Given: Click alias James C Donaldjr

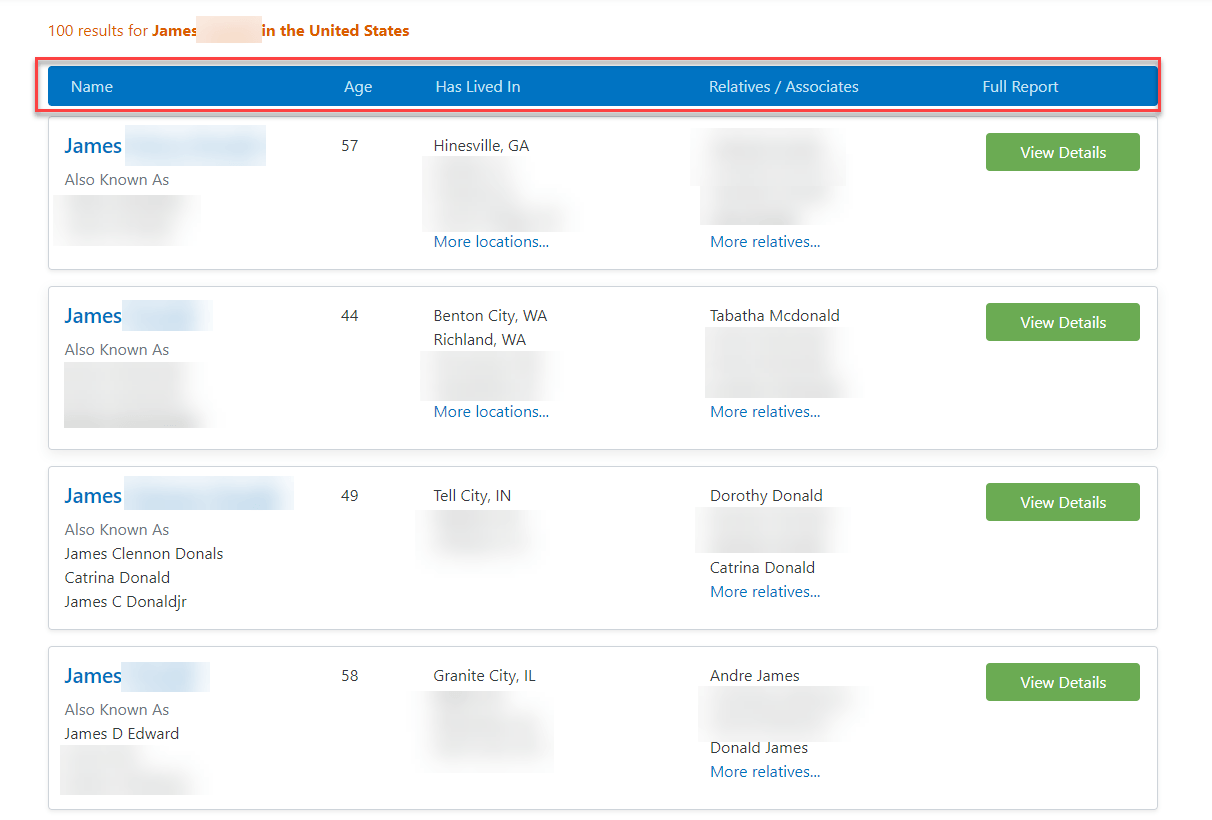Looking at the screenshot, I should pyautogui.click(x=126, y=602).
